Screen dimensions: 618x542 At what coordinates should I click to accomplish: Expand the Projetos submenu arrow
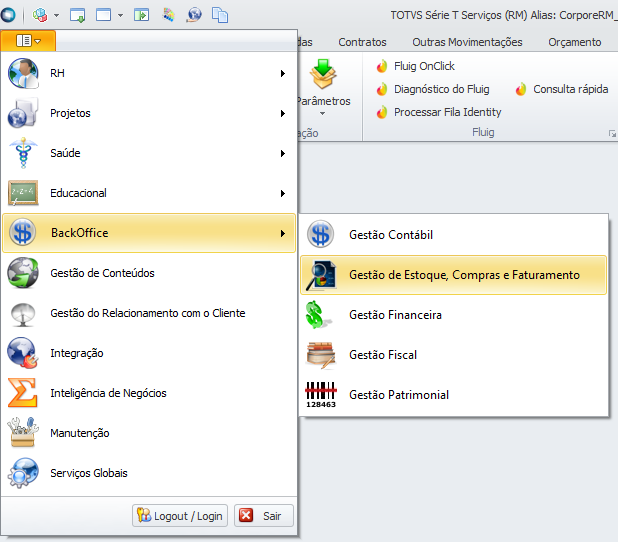pyautogui.click(x=283, y=114)
